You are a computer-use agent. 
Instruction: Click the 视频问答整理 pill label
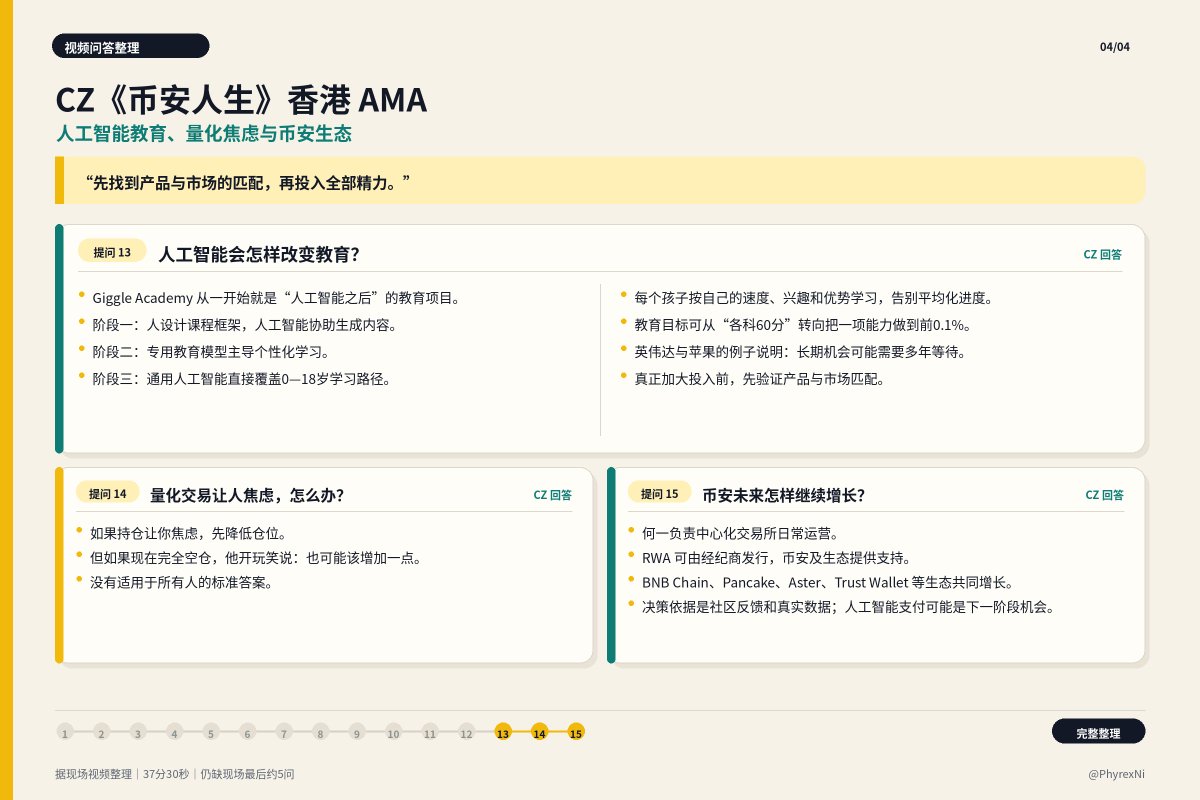pos(131,46)
